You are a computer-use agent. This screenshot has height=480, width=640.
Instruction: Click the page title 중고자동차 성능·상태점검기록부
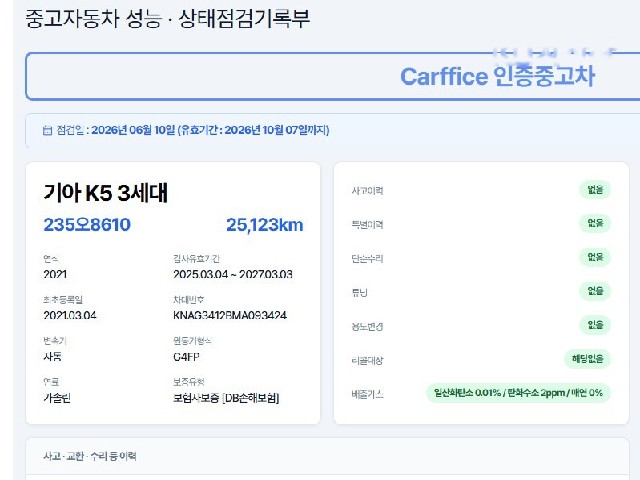click(168, 18)
